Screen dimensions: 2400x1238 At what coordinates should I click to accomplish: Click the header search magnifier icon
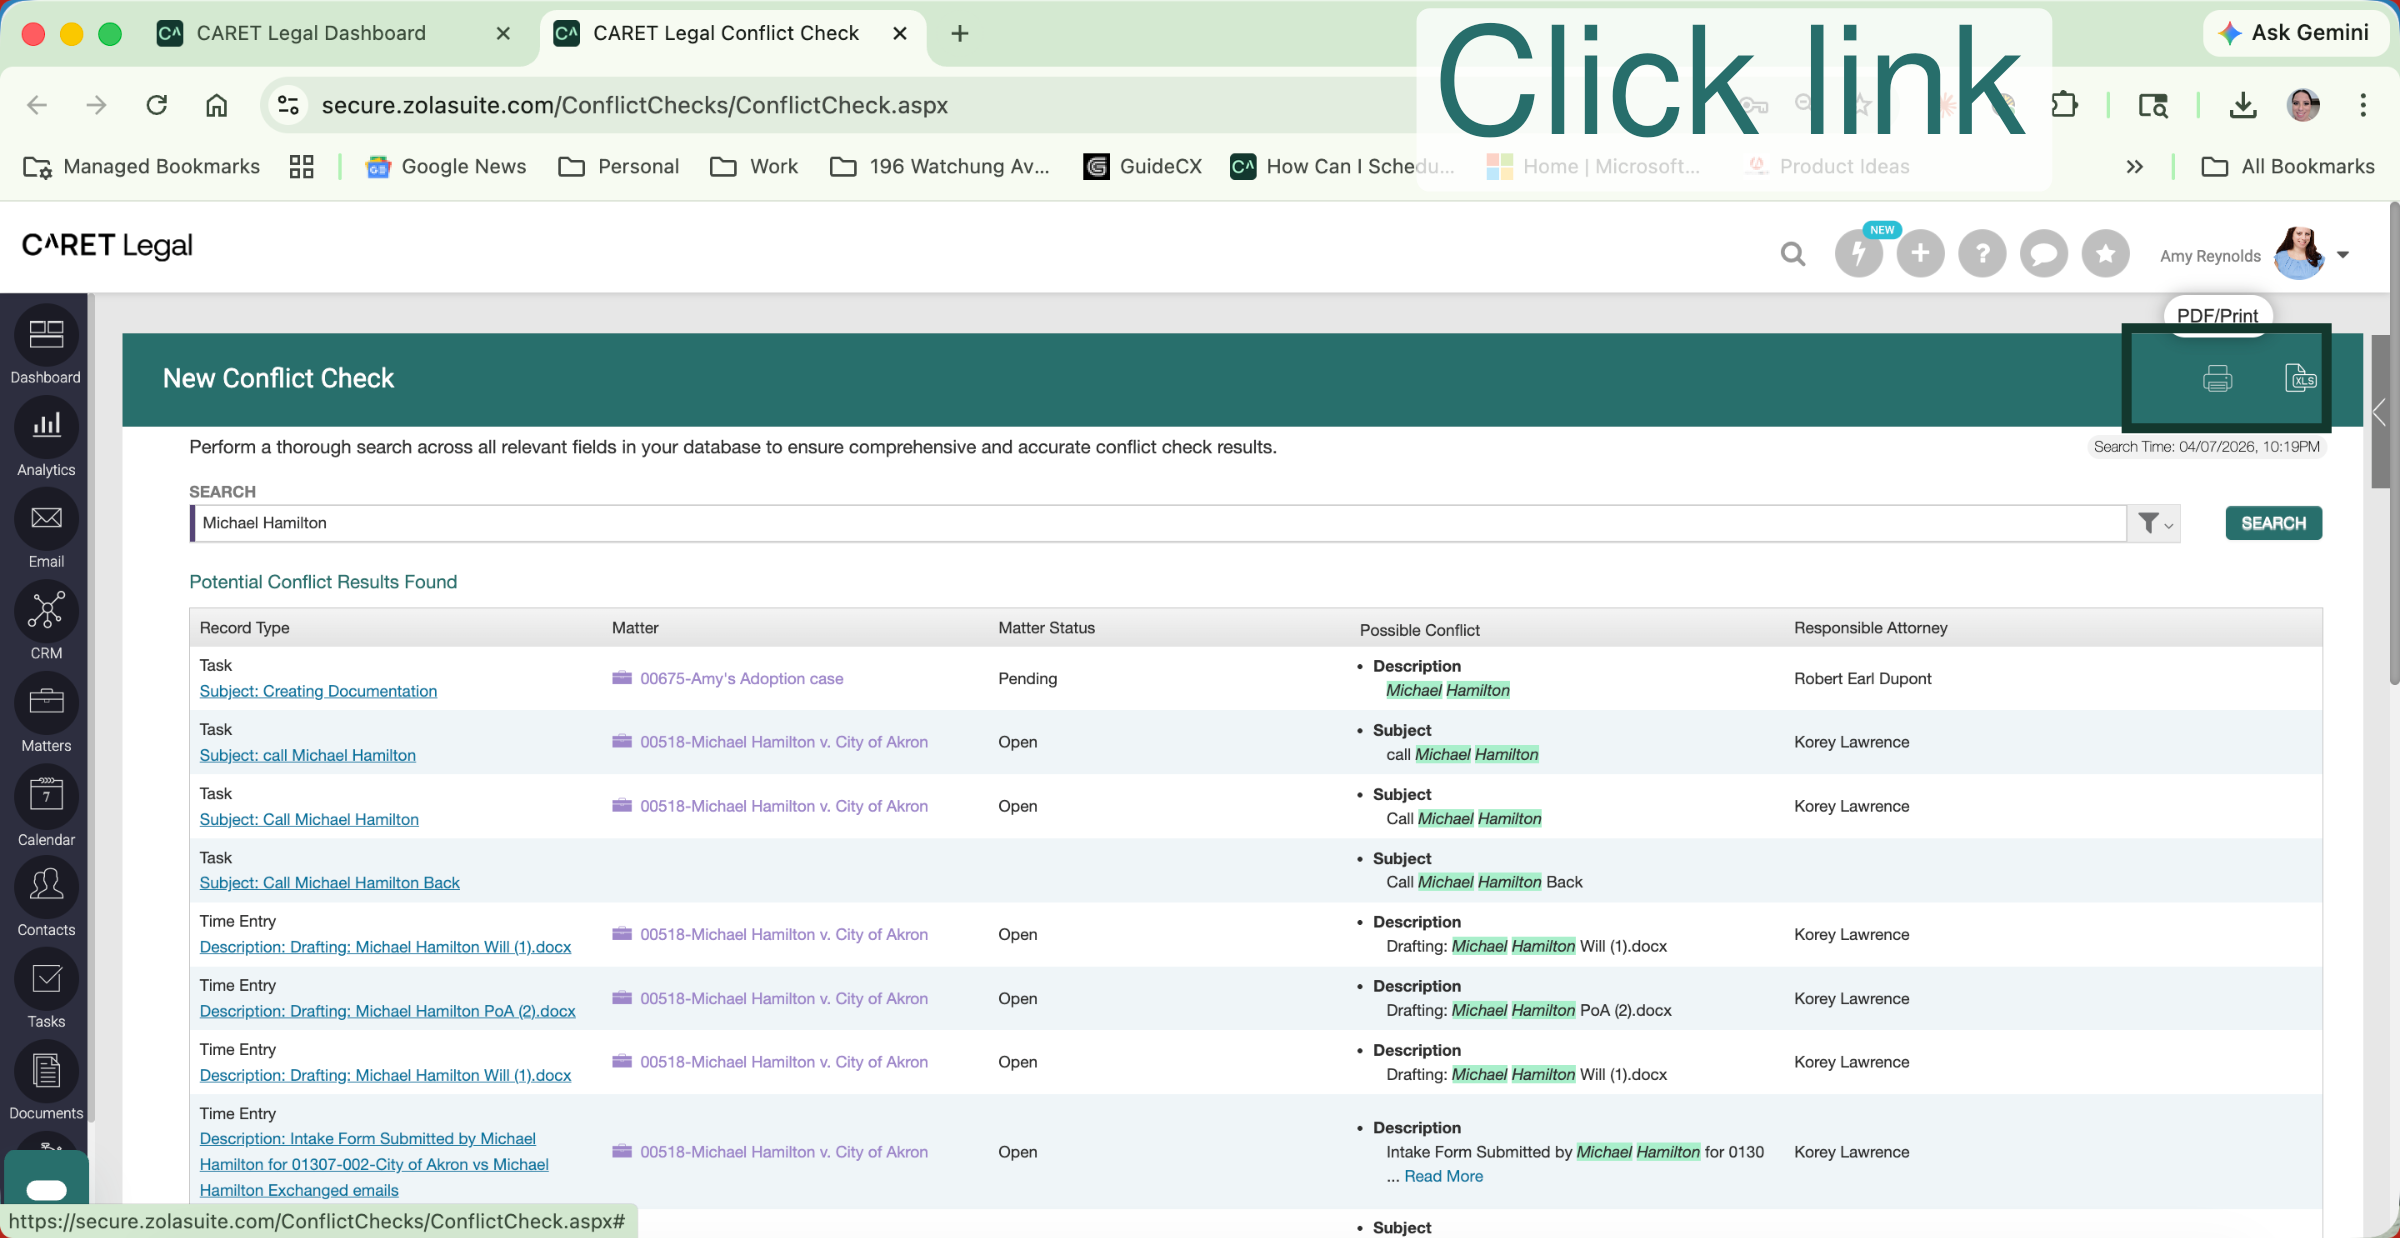[1793, 254]
